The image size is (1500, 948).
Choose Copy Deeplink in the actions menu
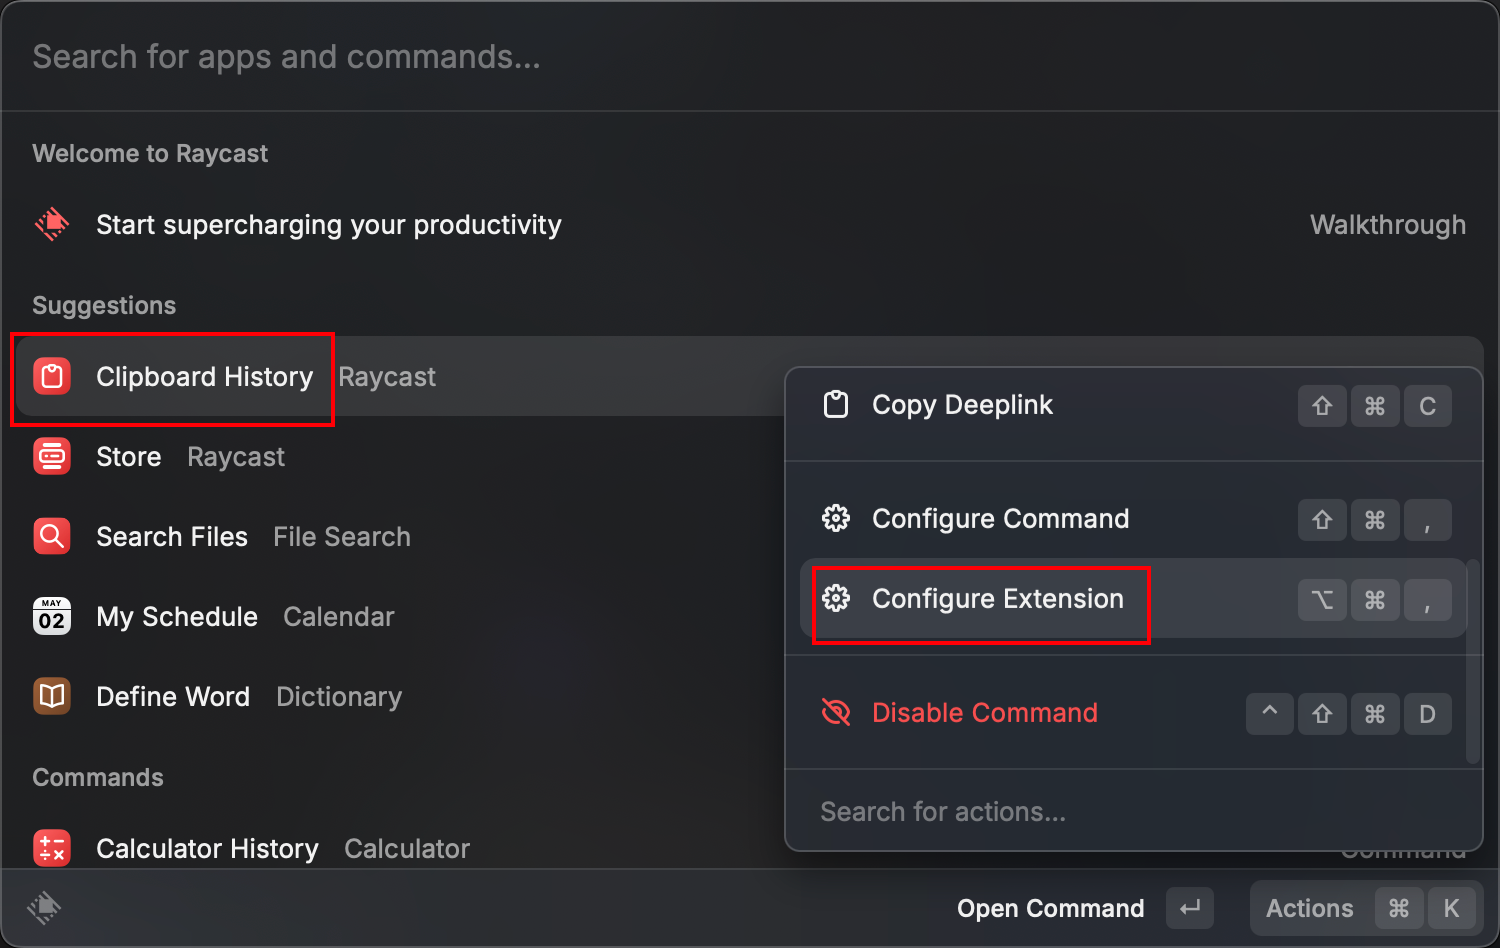click(x=1134, y=405)
